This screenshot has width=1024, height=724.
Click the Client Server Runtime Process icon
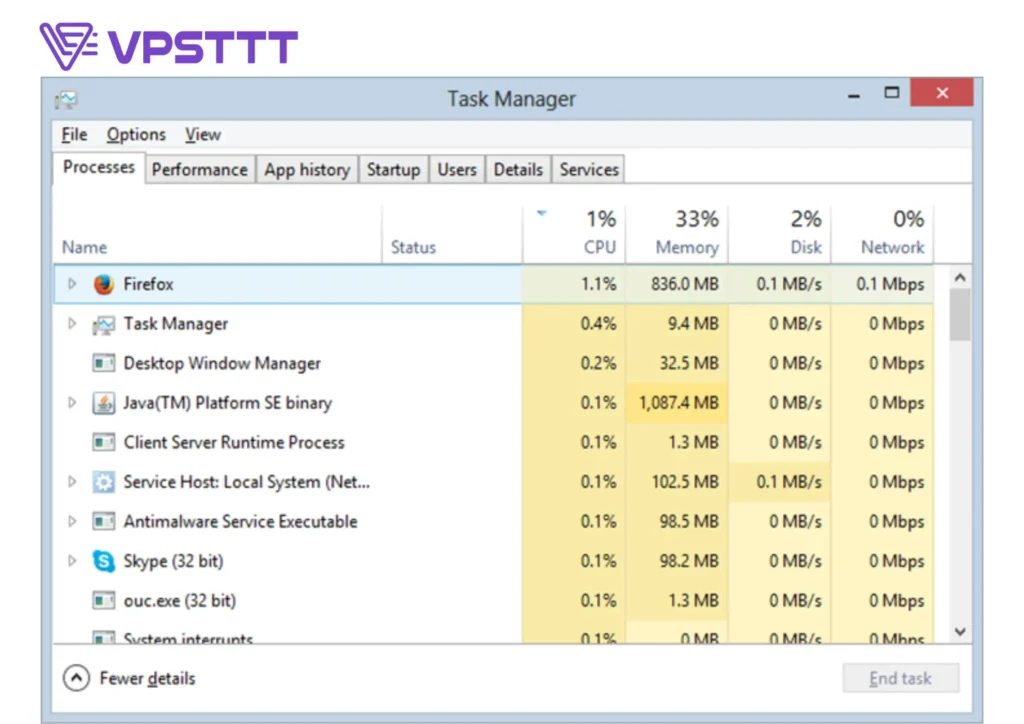(x=103, y=443)
